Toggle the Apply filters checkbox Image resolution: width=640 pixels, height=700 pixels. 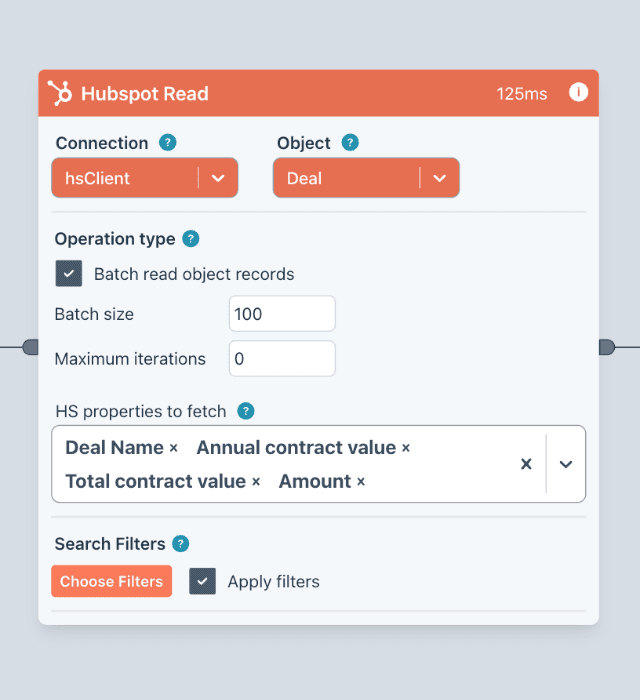tap(202, 581)
